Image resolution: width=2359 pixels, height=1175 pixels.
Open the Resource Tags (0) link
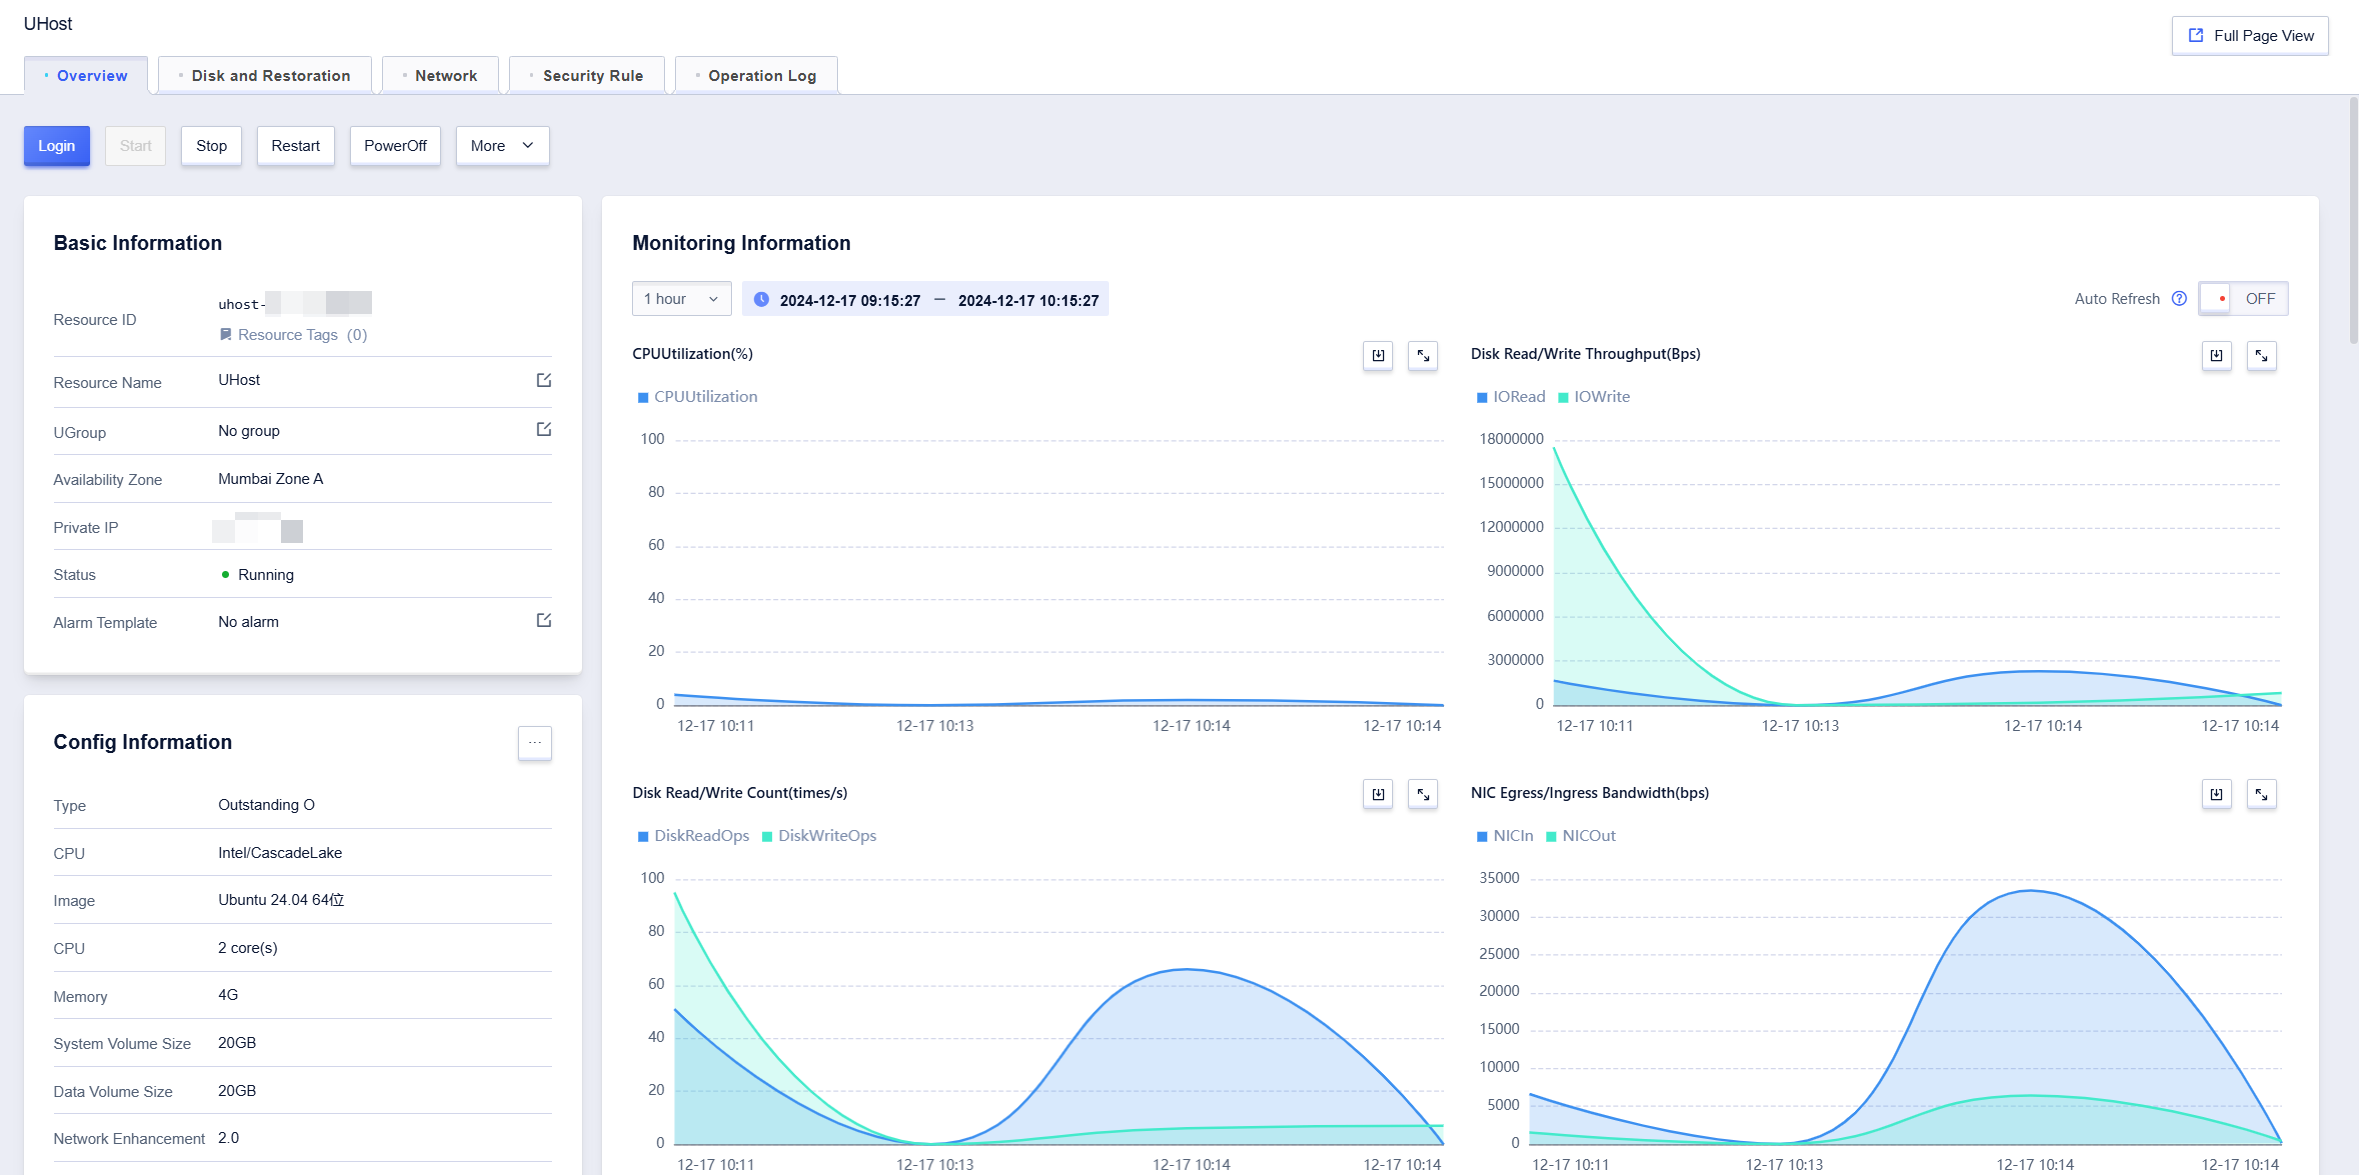coord(303,335)
